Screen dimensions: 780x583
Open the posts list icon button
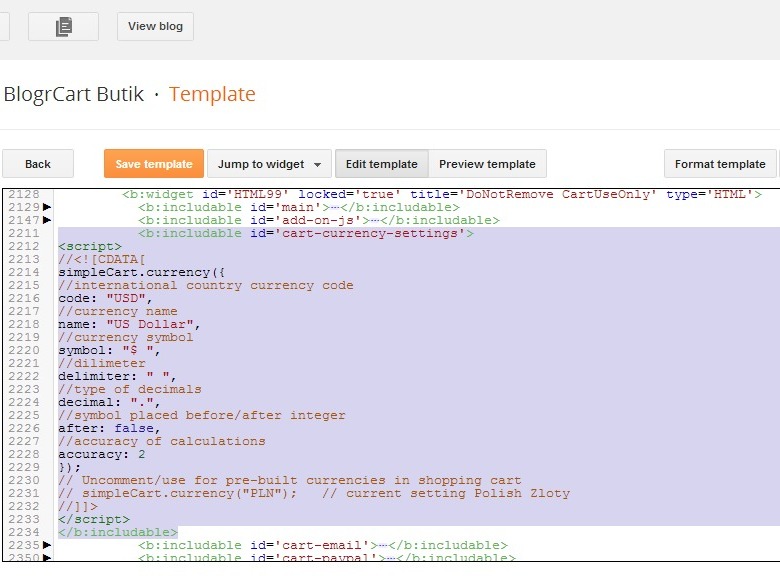(x=63, y=26)
